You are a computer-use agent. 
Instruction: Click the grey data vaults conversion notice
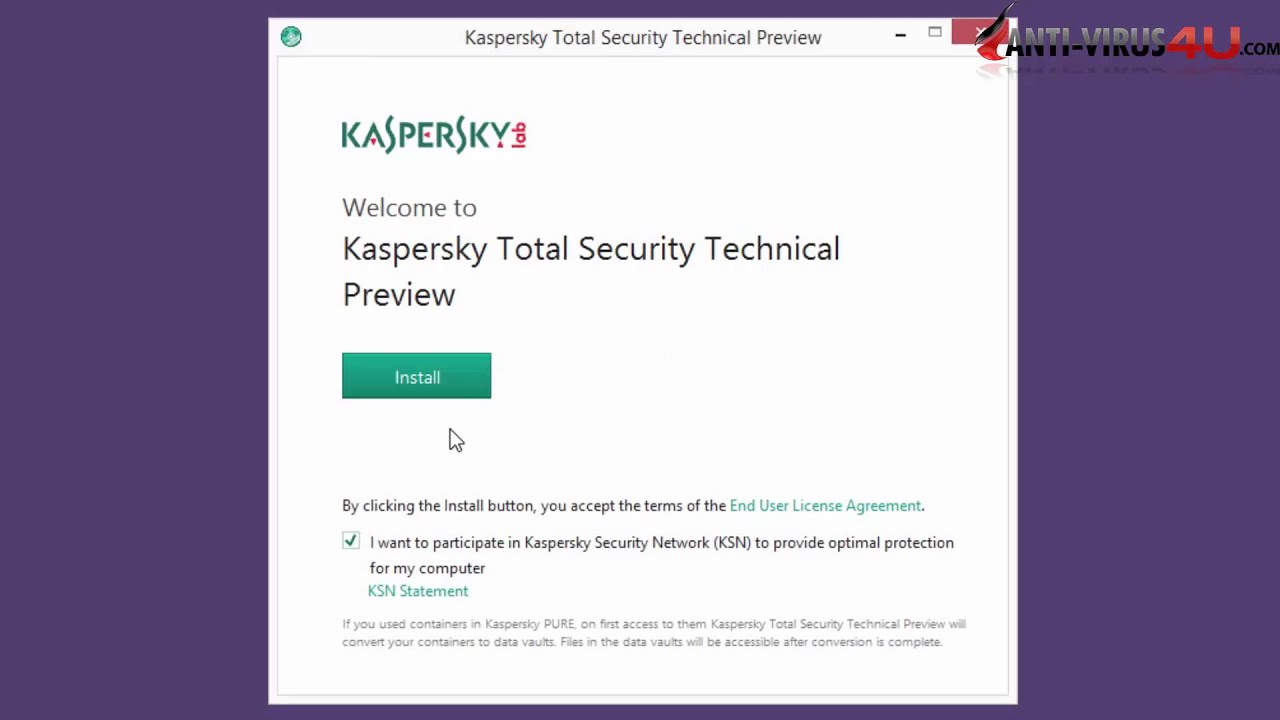point(653,633)
